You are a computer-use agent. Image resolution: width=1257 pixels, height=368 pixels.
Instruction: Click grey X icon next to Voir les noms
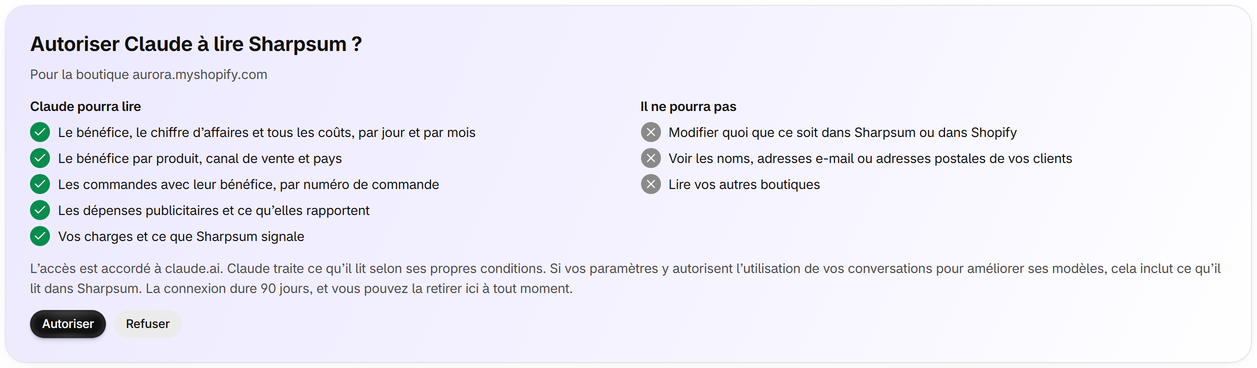pos(651,158)
